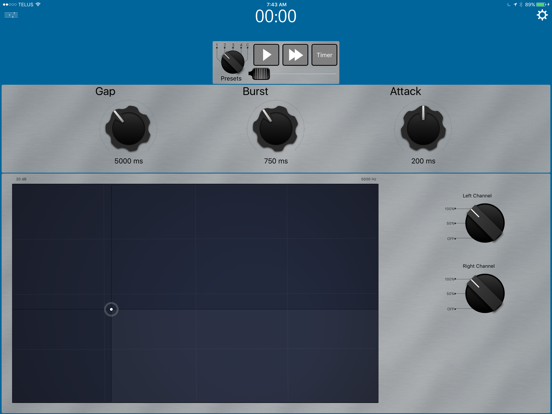Open settings via the gear icon

pyautogui.click(x=542, y=15)
